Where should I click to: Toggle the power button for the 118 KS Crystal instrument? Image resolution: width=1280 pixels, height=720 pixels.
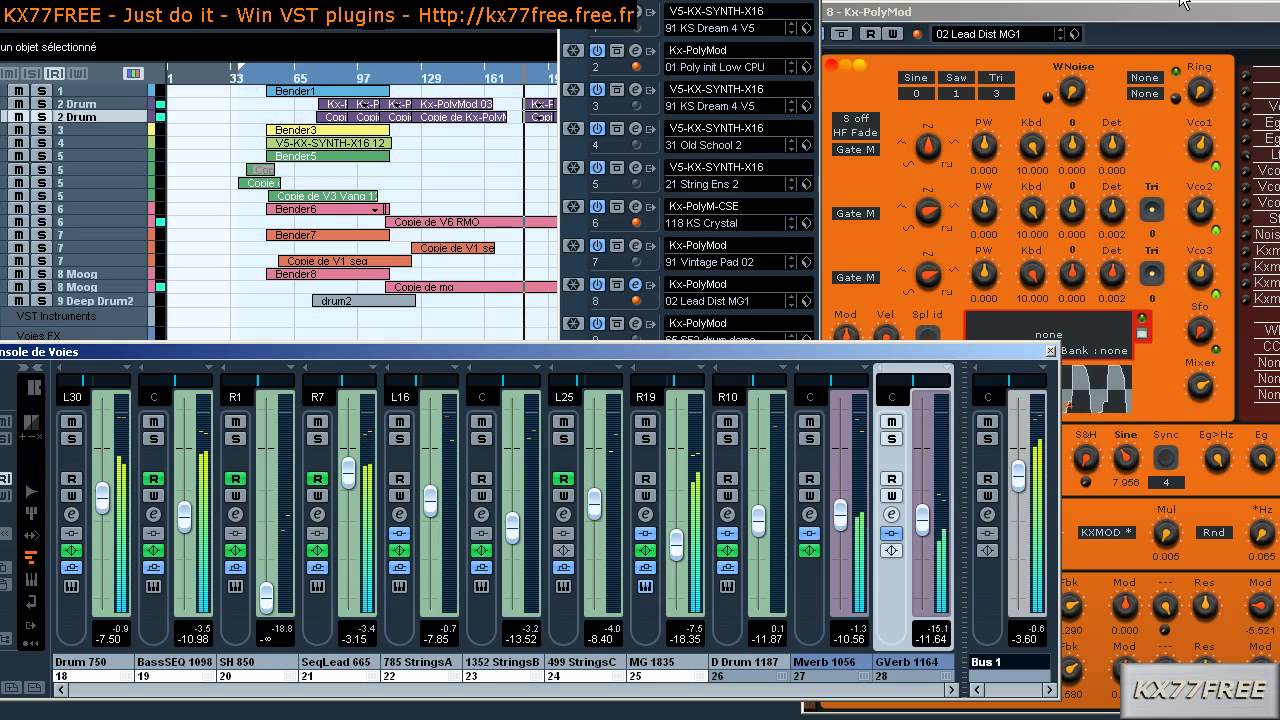pyautogui.click(x=597, y=206)
